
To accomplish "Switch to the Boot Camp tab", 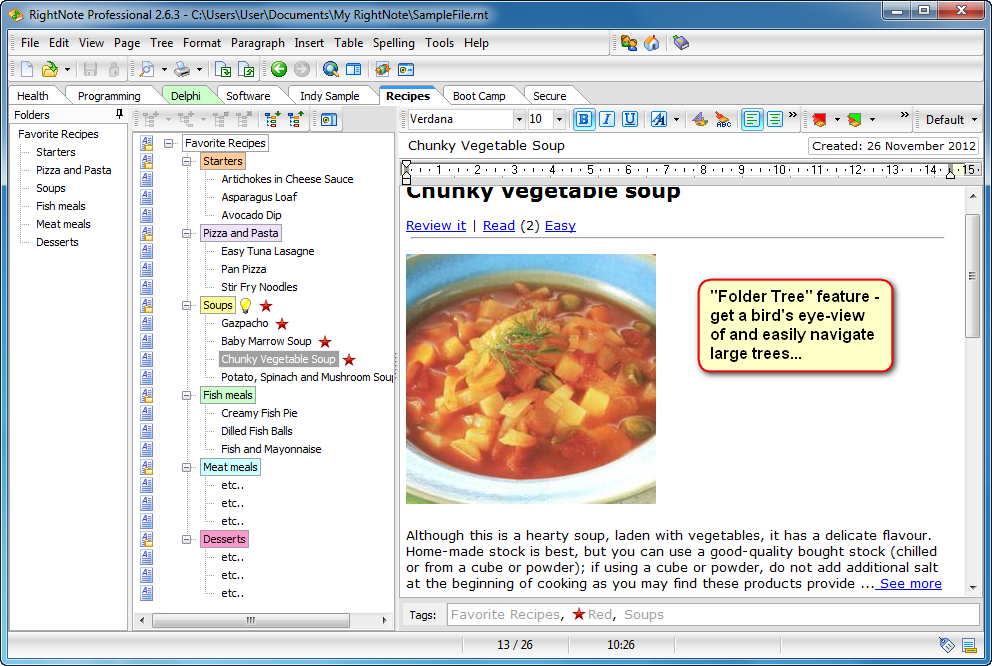I will tap(479, 96).
